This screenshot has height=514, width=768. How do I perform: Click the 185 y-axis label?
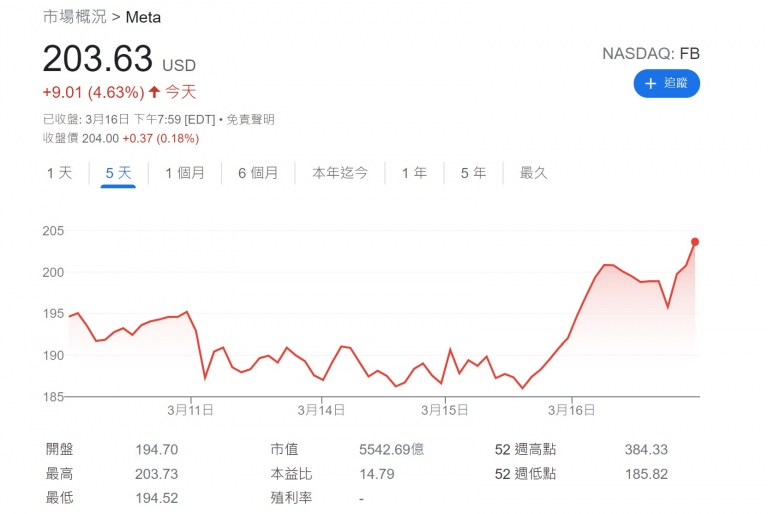coord(53,396)
